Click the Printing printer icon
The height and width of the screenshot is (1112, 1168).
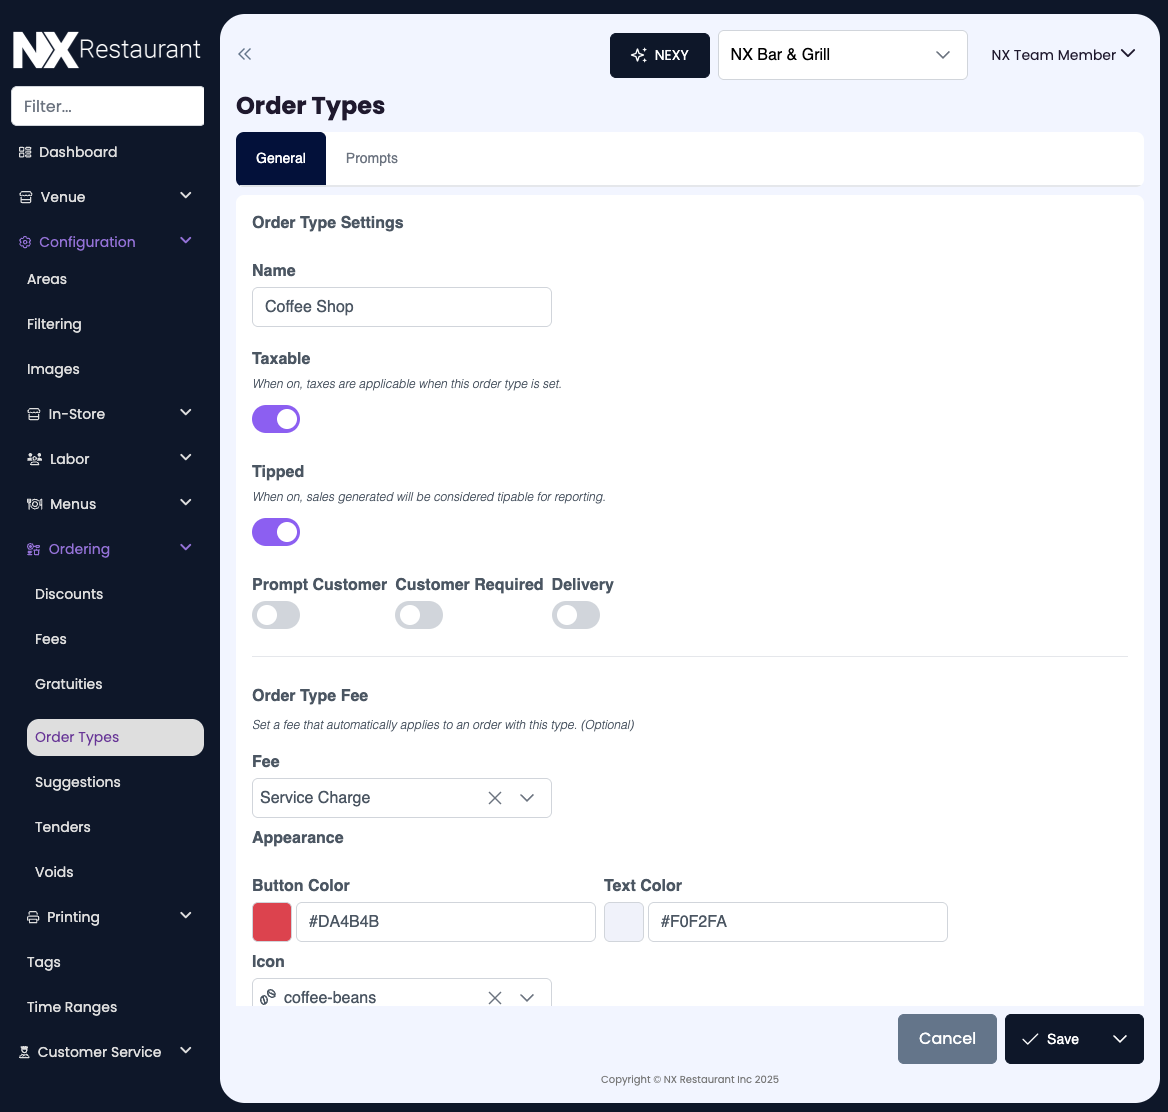[x=33, y=917]
